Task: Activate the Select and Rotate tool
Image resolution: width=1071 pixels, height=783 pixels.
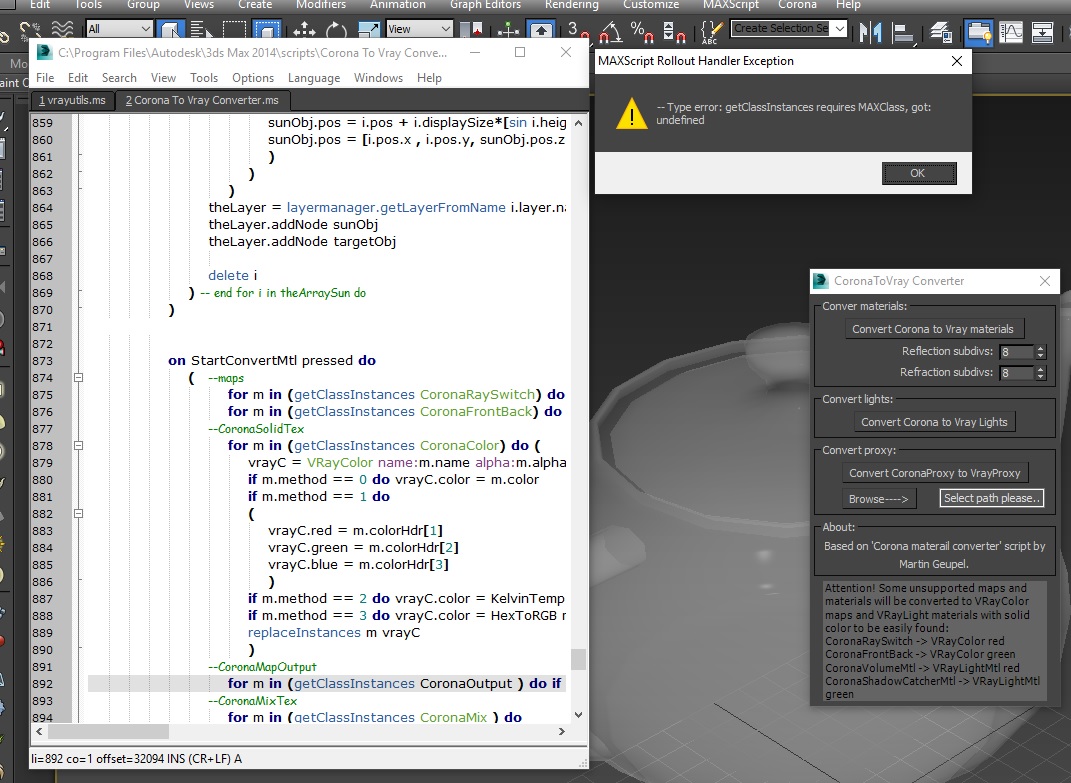Action: tap(336, 29)
